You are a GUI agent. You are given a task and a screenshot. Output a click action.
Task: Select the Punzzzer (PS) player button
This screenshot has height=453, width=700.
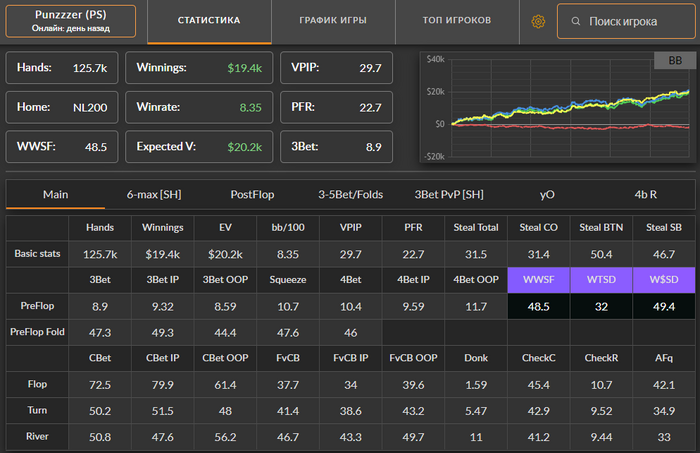click(x=71, y=21)
